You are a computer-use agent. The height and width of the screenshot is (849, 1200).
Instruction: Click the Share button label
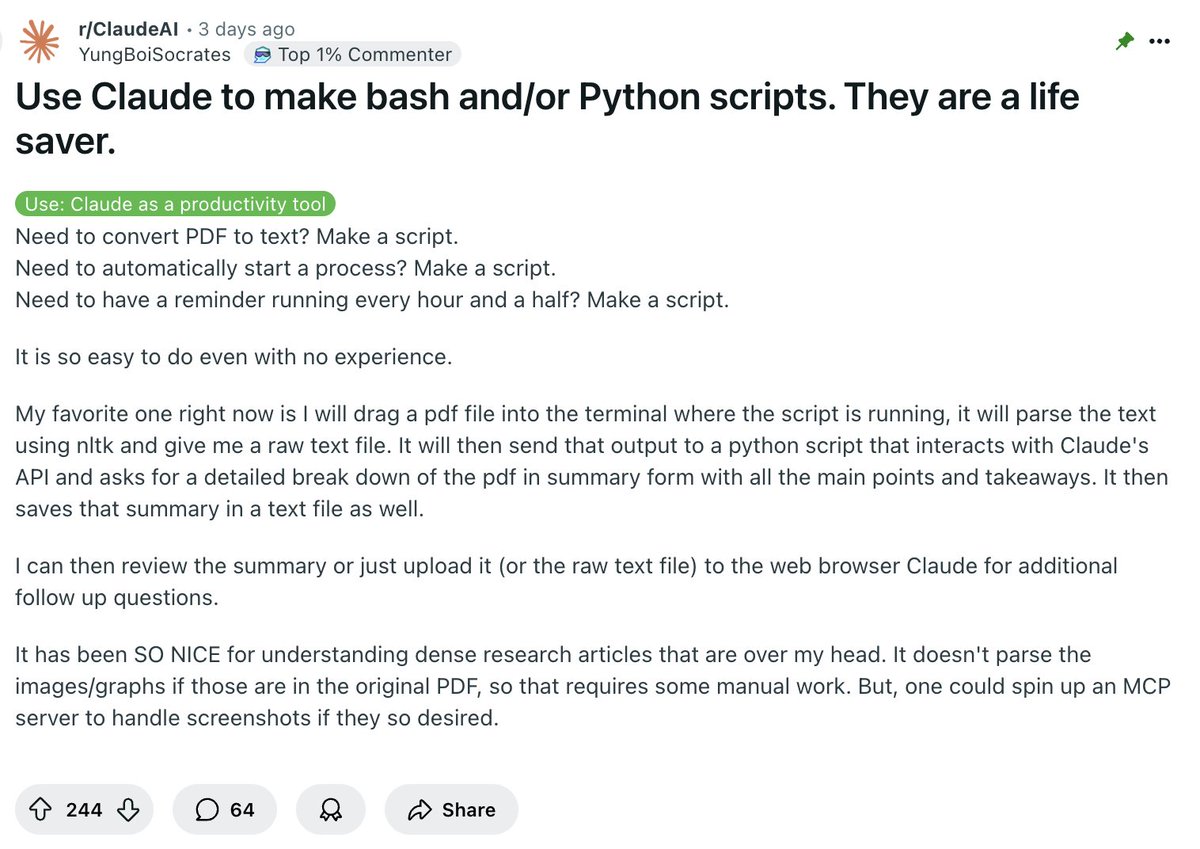click(x=468, y=809)
